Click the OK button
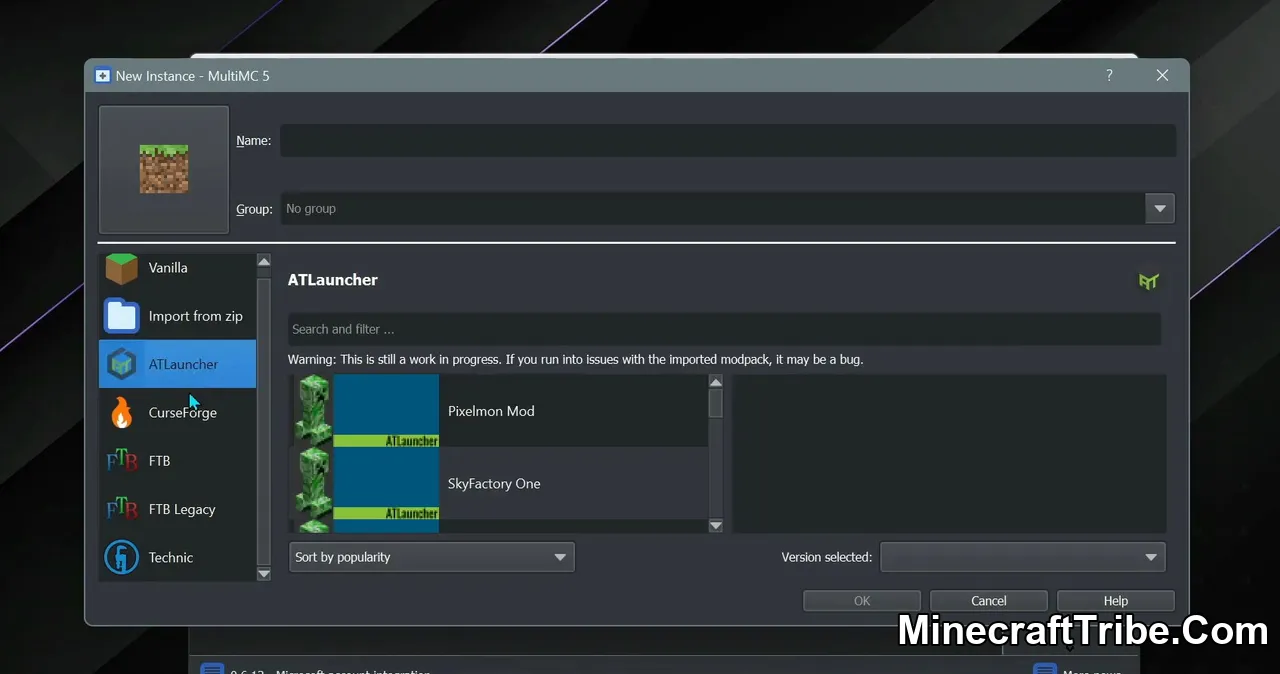Viewport: 1280px width, 674px height. click(862, 601)
